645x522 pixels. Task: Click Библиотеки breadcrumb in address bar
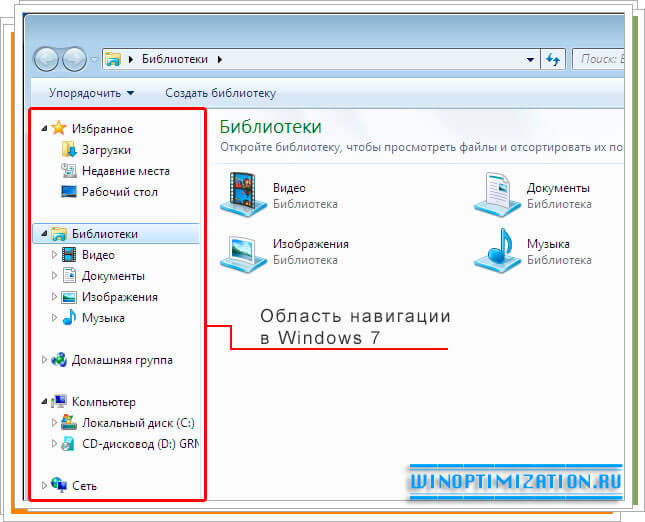[175, 59]
